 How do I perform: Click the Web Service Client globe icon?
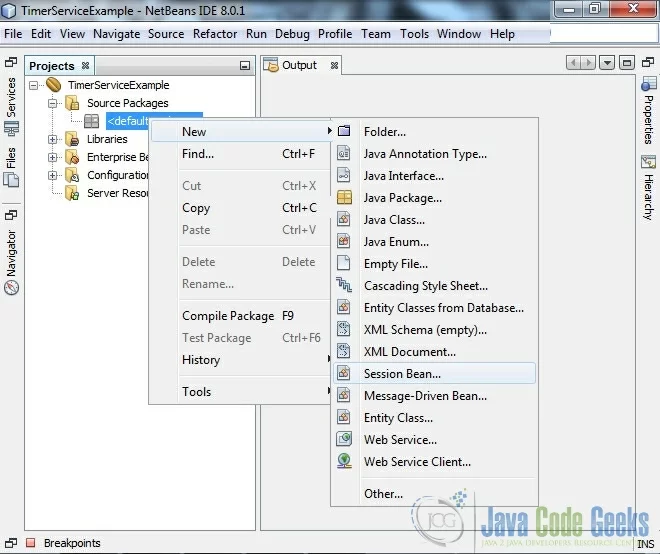pos(344,461)
